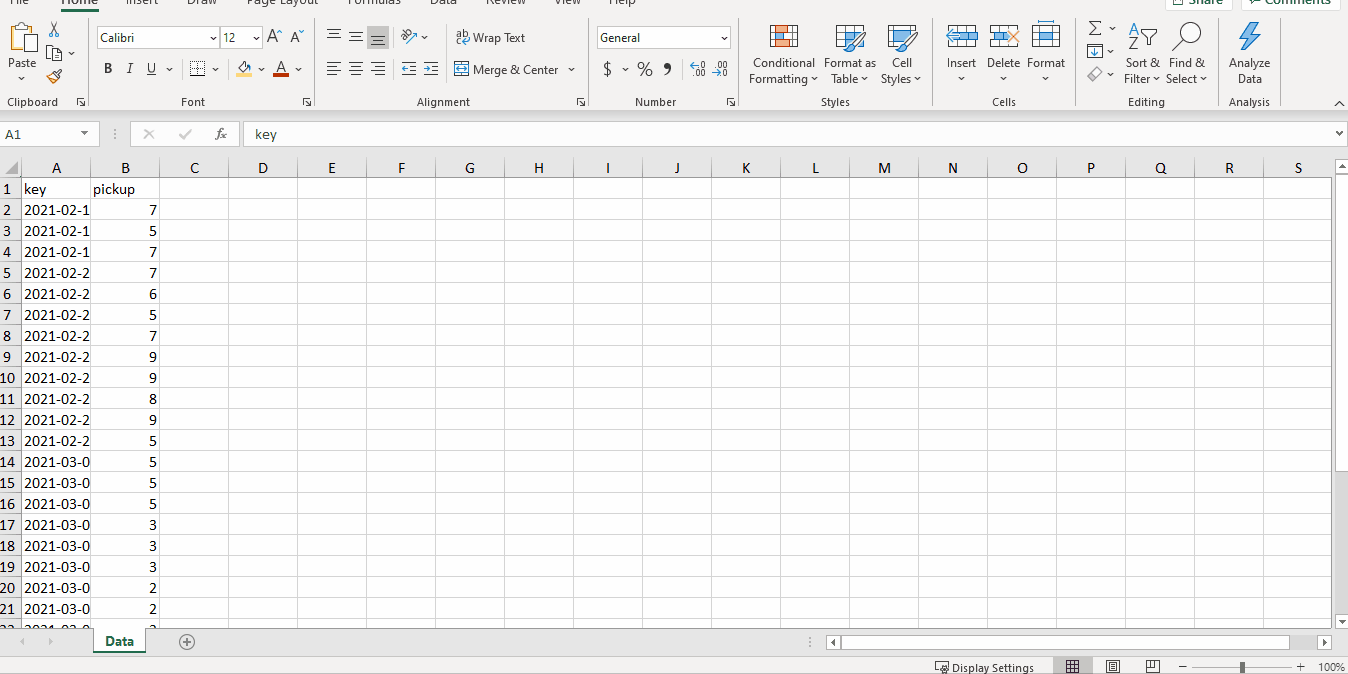Open the Sort & Filter menu
Image resolution: width=1348 pixels, height=674 pixels.
(x=1142, y=54)
